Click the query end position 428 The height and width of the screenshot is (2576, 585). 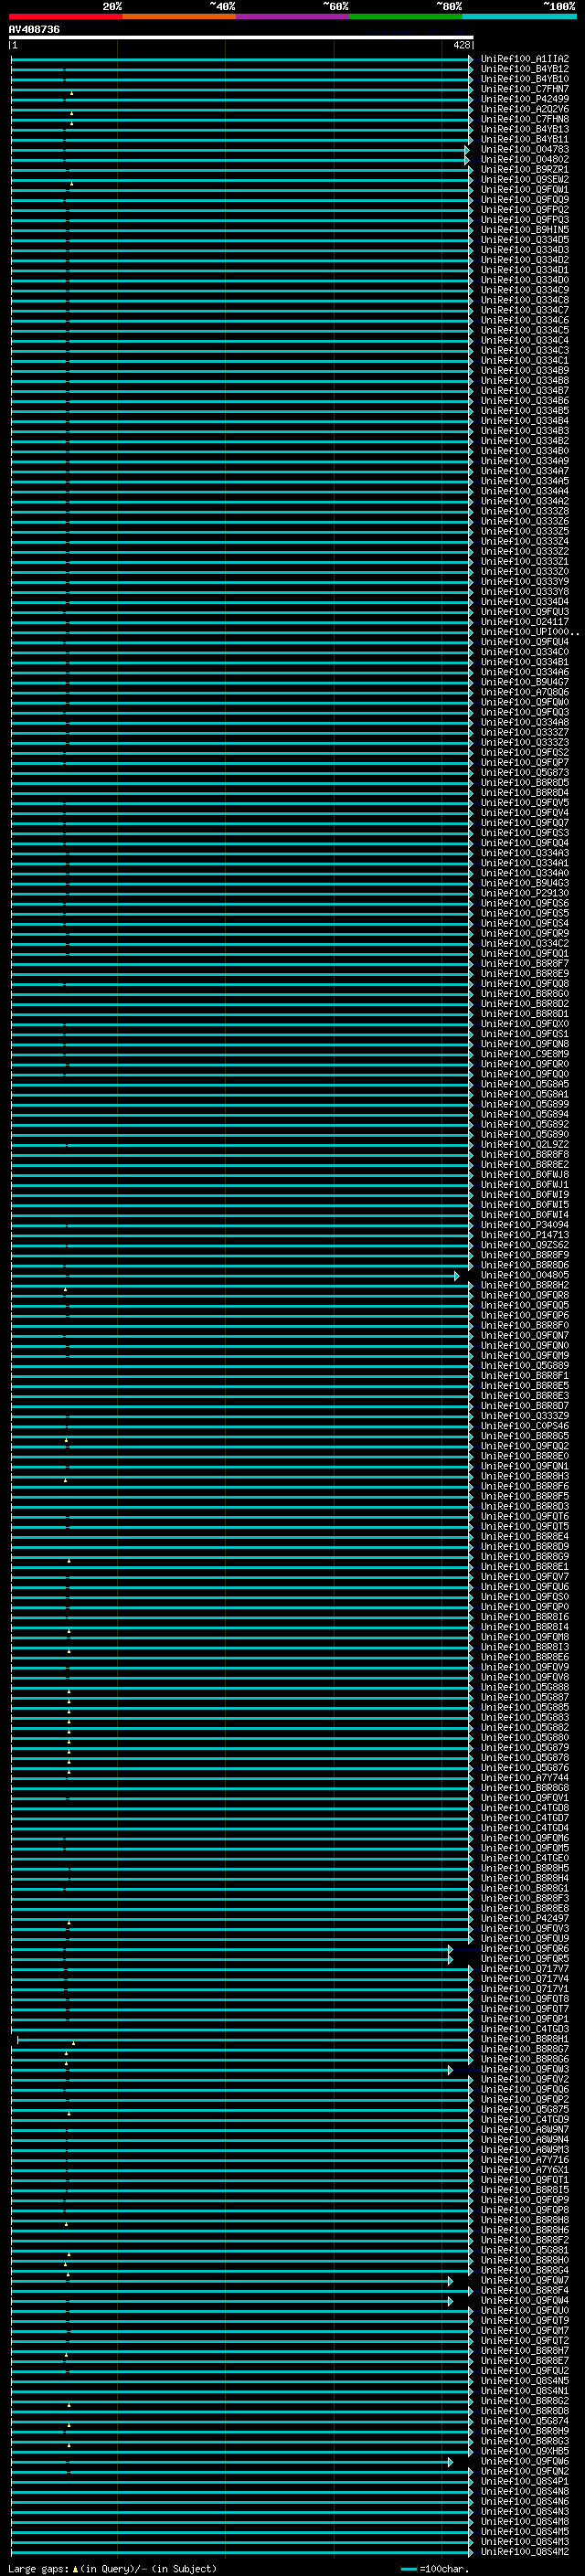pos(461,45)
